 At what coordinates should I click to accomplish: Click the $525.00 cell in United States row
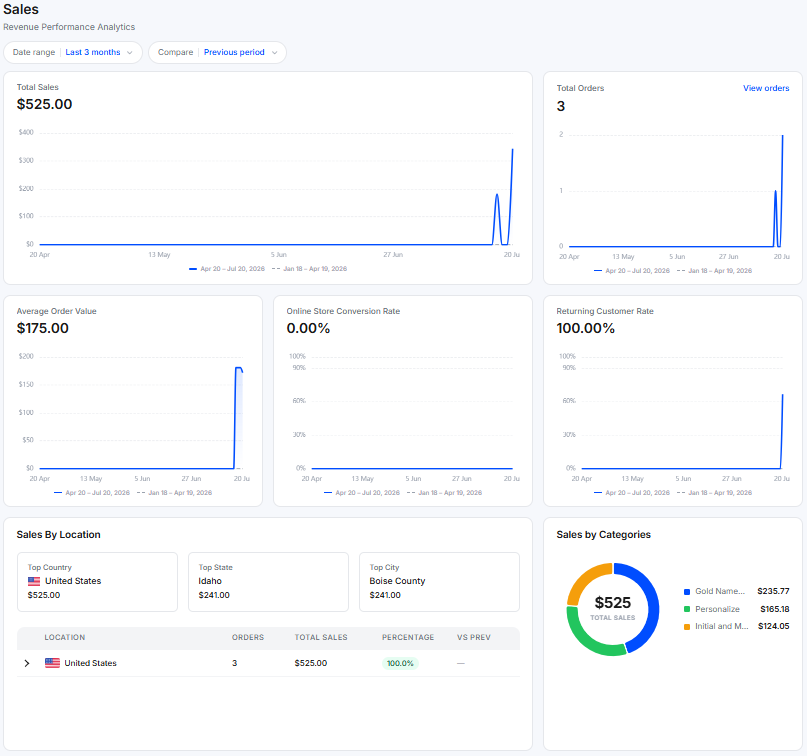click(310, 663)
